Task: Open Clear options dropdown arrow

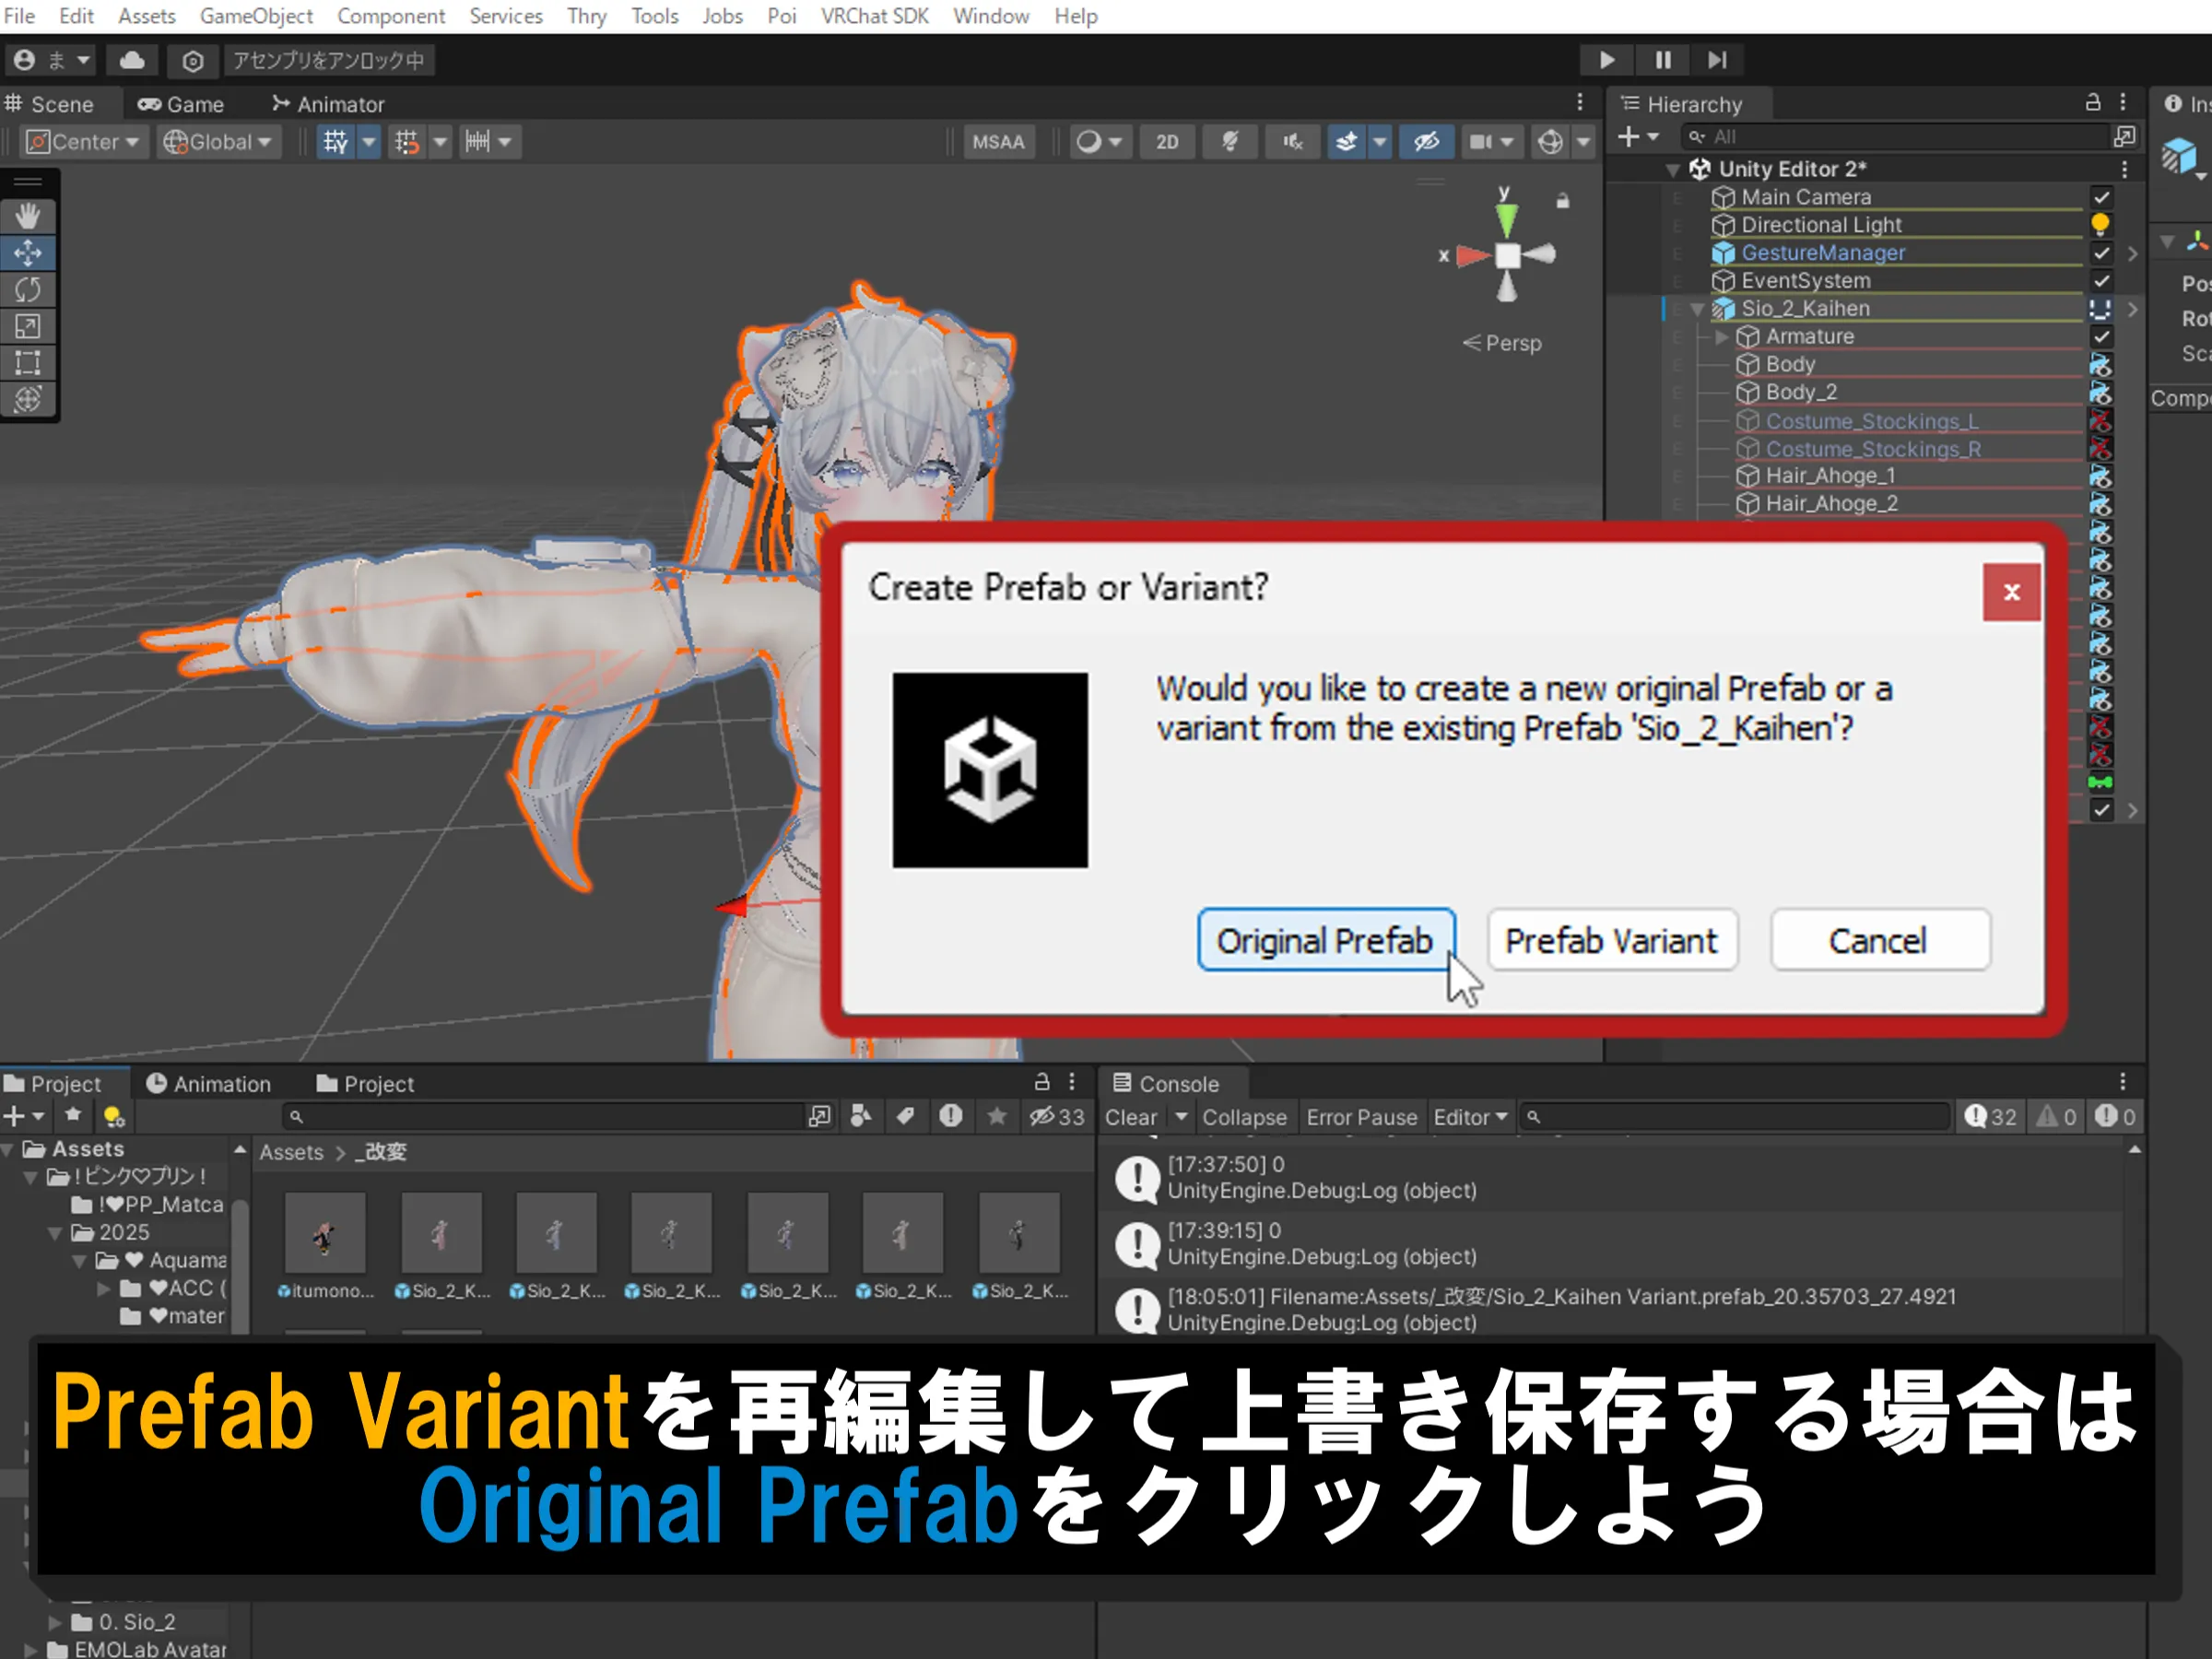Action: click(1181, 1116)
